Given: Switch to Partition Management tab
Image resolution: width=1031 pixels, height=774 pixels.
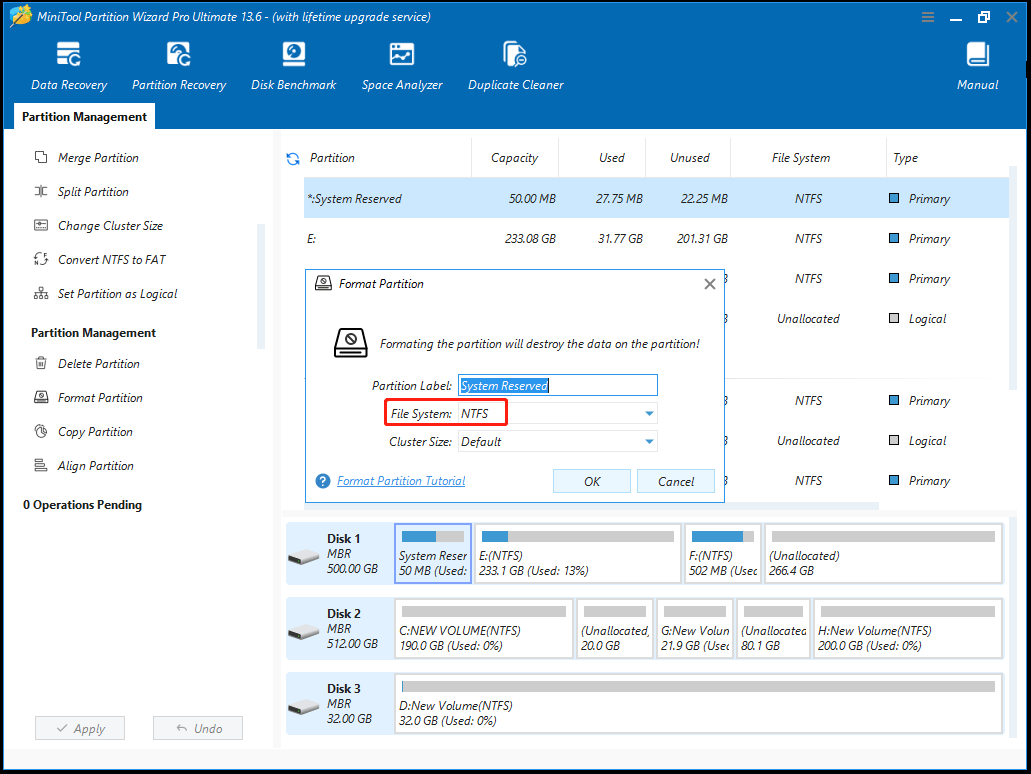Looking at the screenshot, I should [84, 116].
